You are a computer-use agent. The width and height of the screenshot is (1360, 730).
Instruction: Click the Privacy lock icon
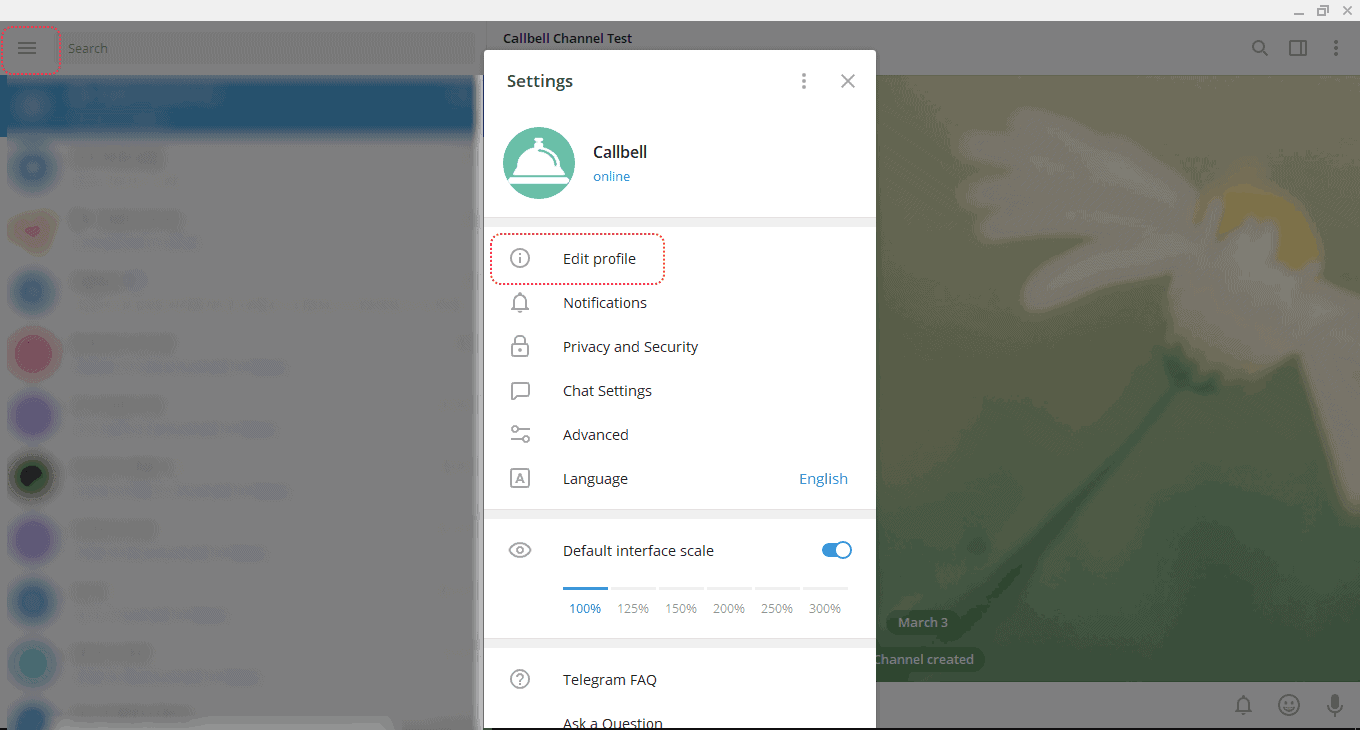(x=520, y=346)
